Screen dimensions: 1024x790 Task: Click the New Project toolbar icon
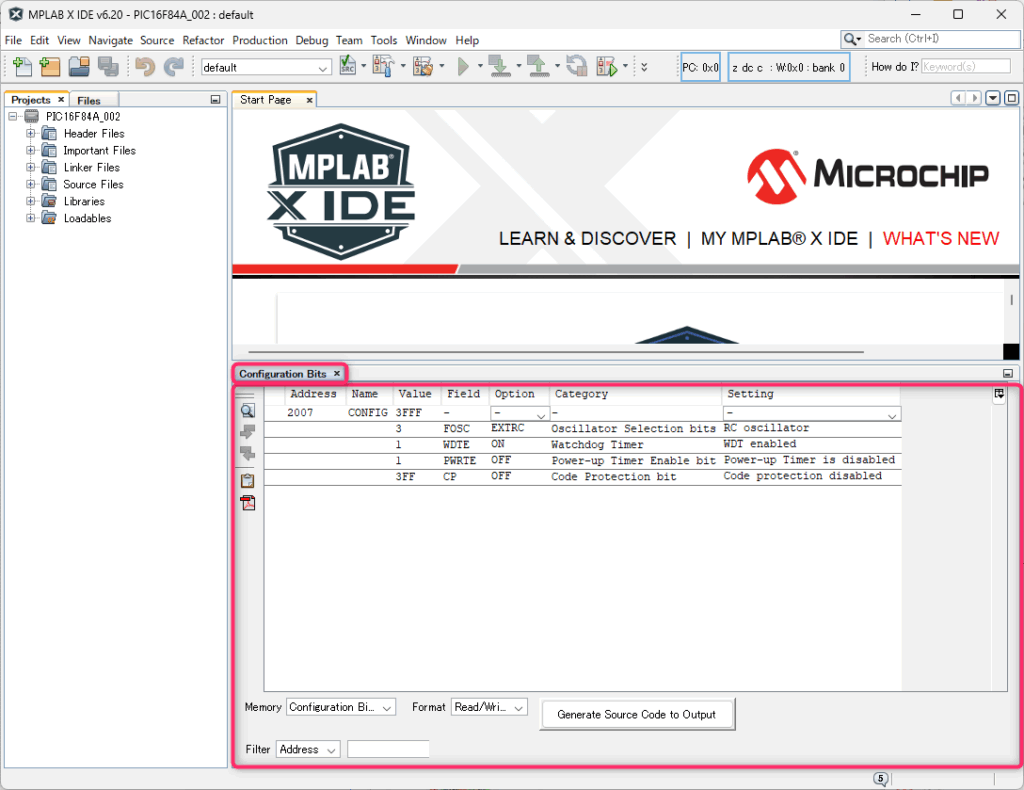(x=50, y=66)
